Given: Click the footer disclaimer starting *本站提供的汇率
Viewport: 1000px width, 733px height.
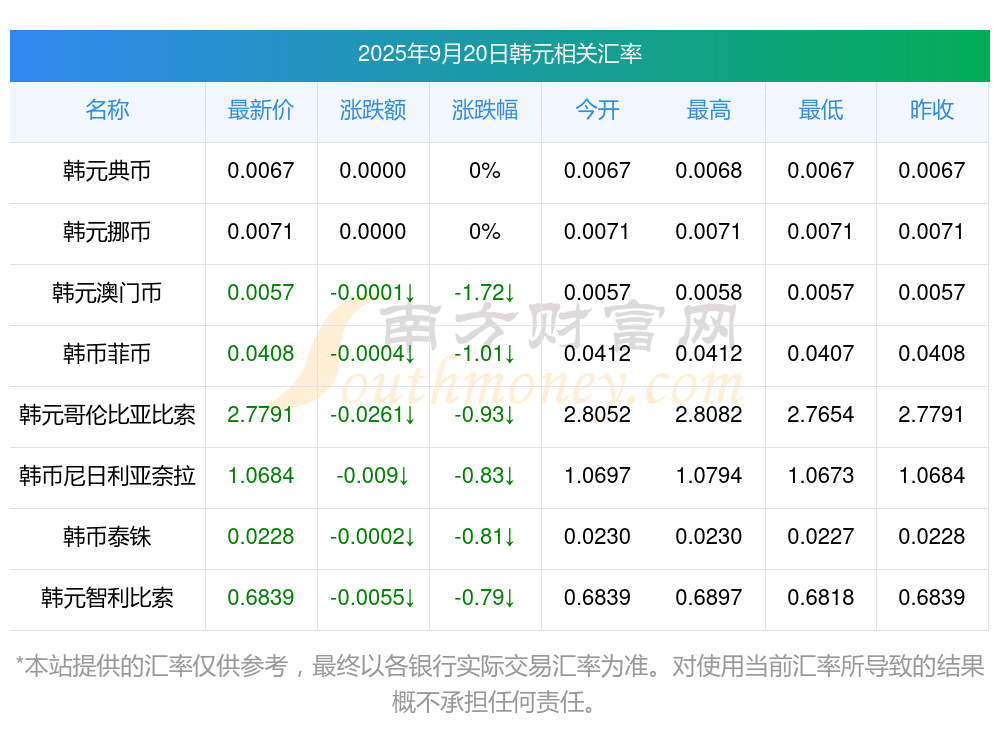Looking at the screenshot, I should point(499,684).
